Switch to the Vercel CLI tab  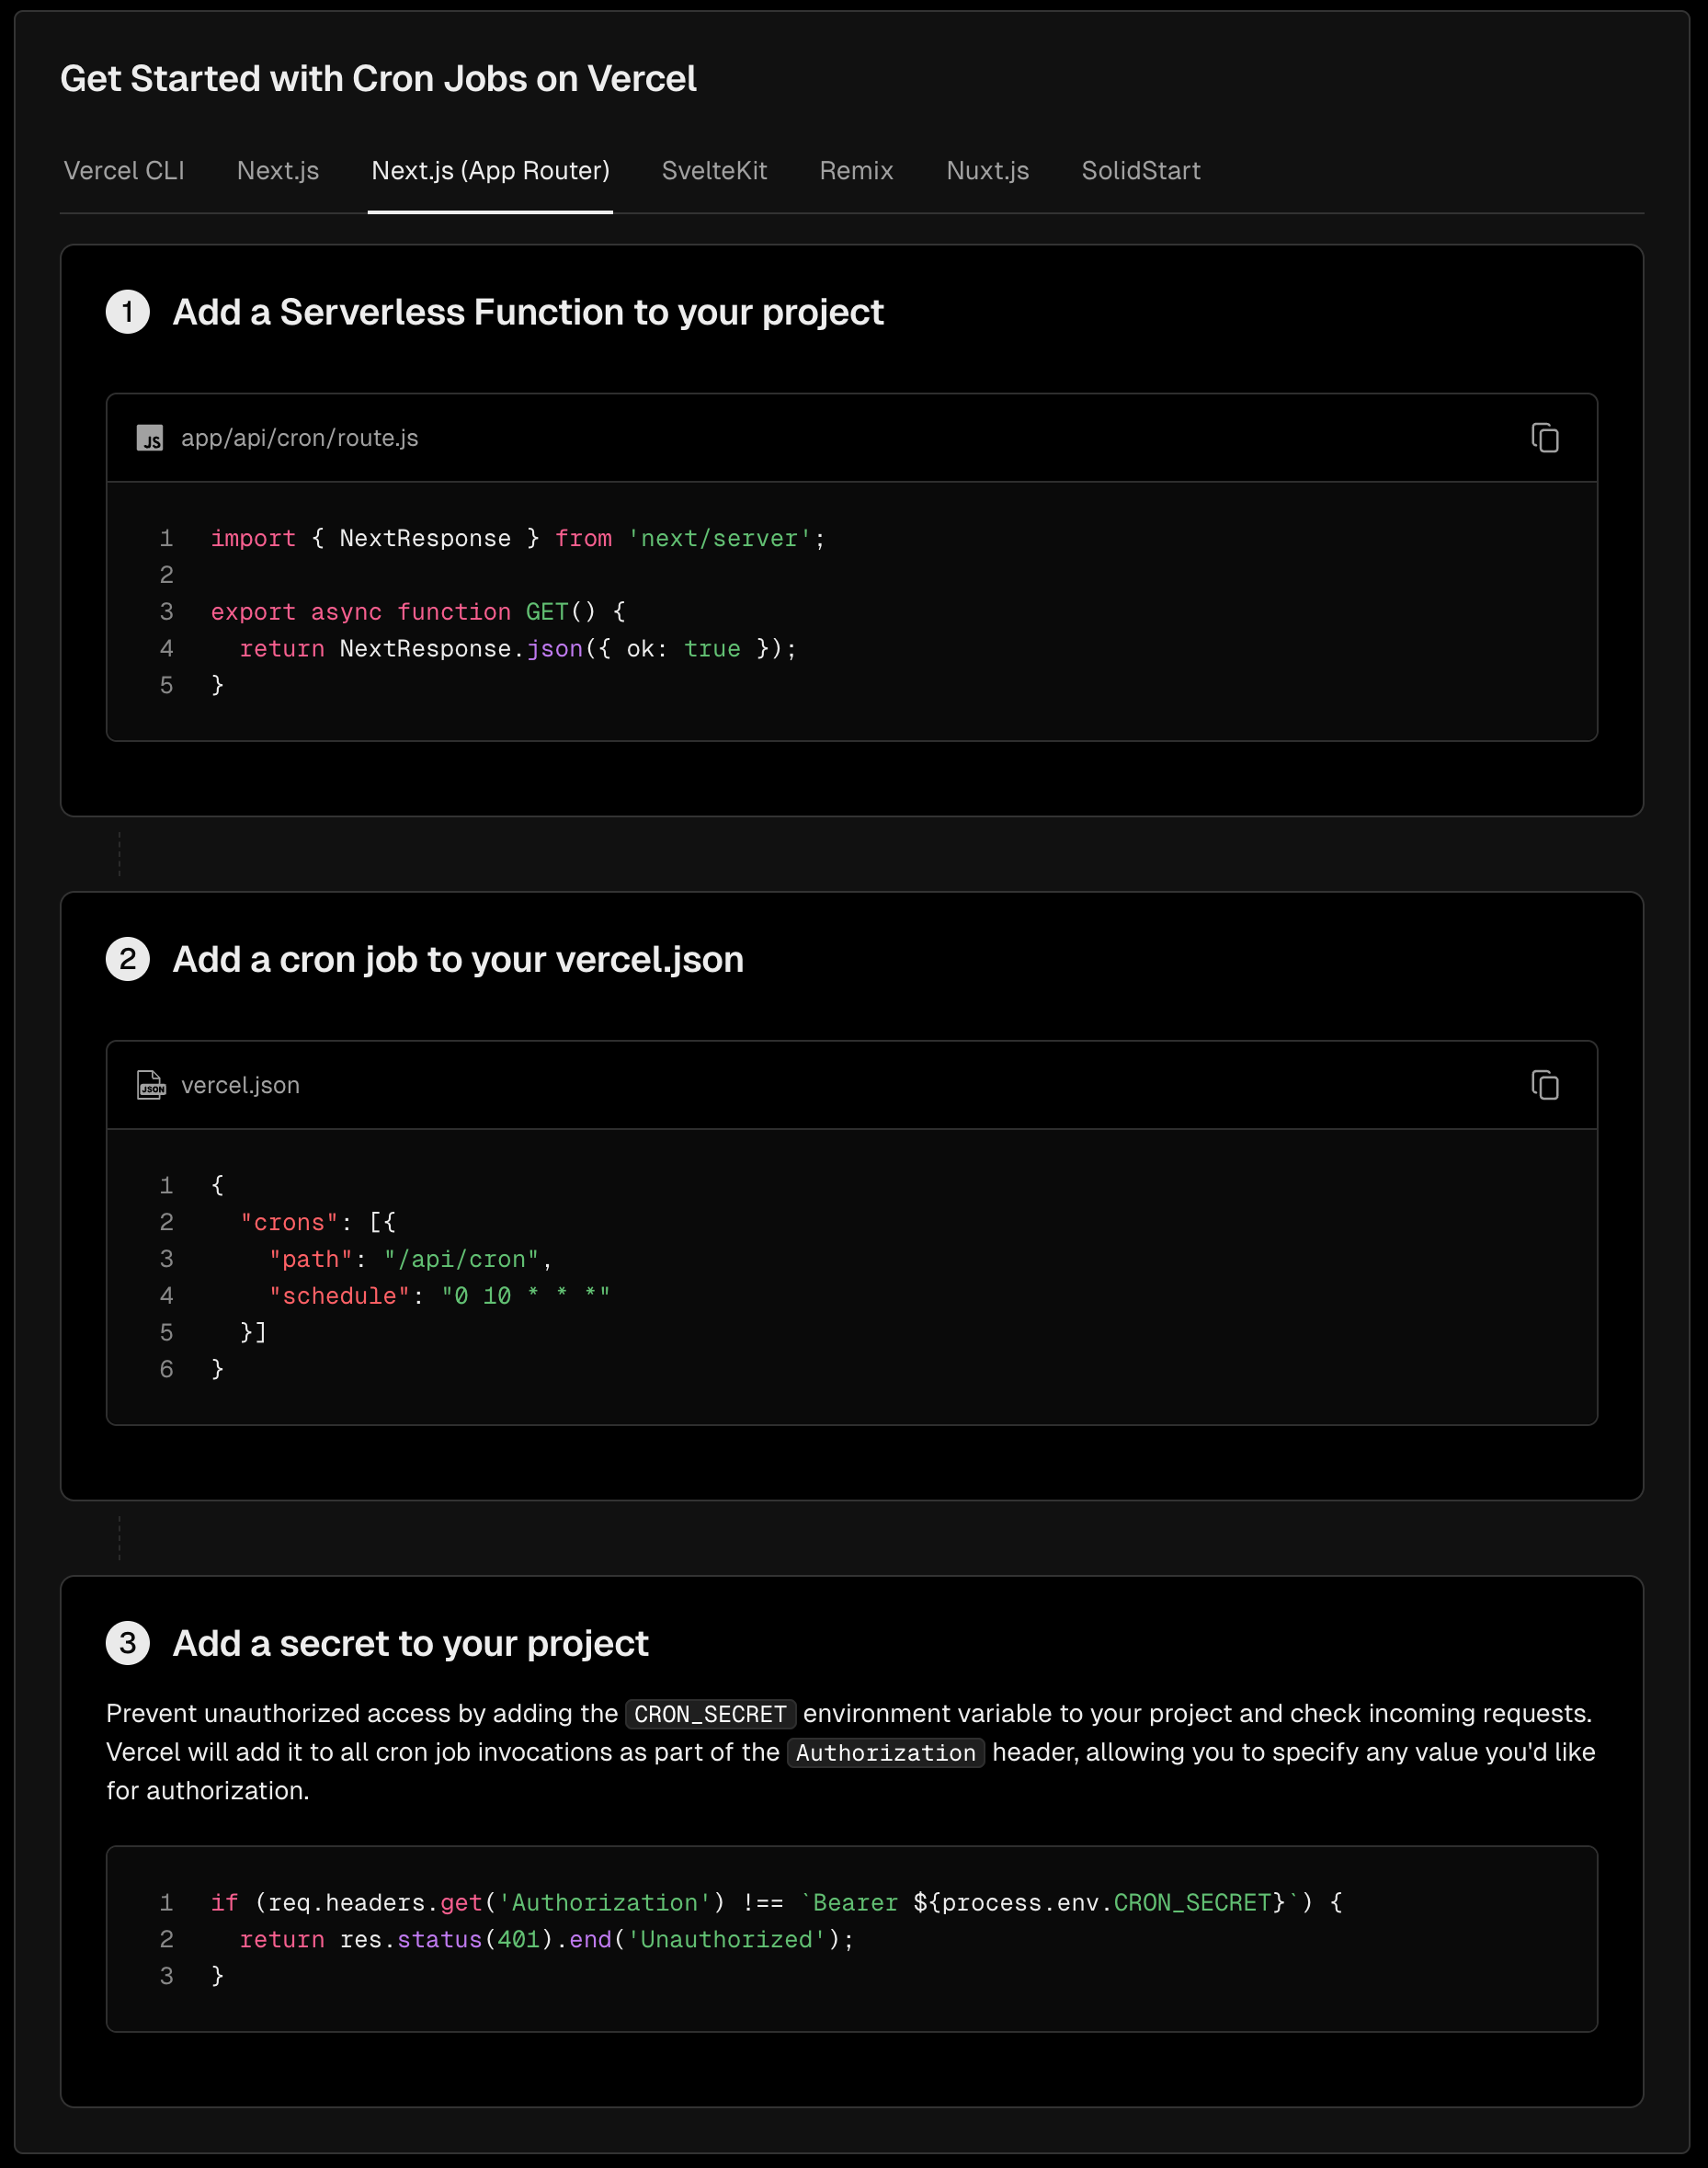(124, 171)
